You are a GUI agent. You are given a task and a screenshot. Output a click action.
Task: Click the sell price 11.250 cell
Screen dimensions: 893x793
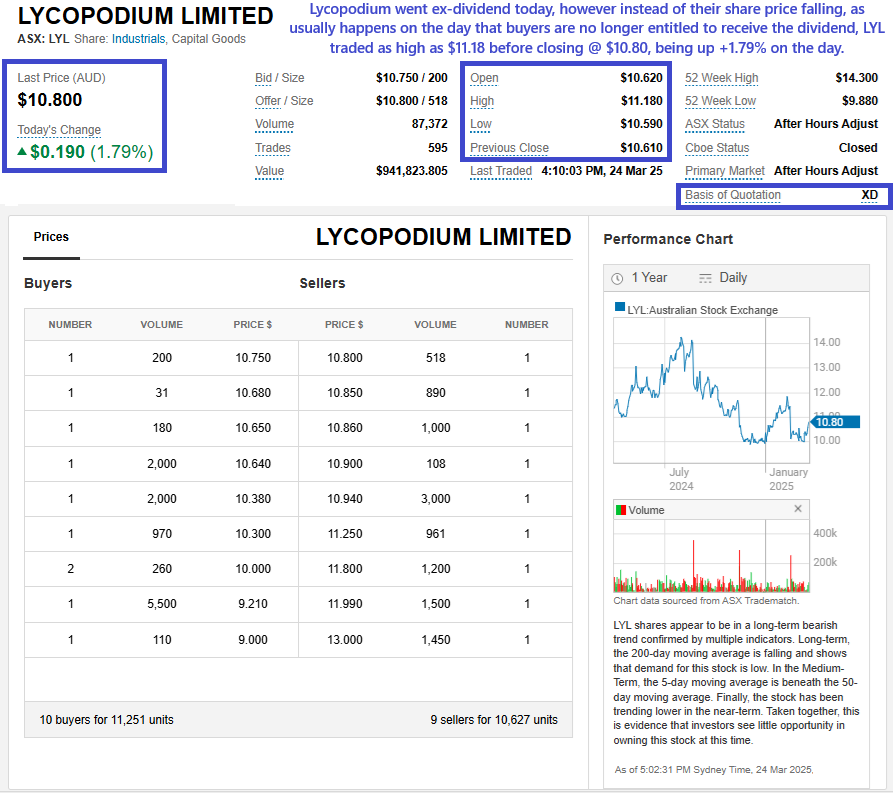coord(345,534)
